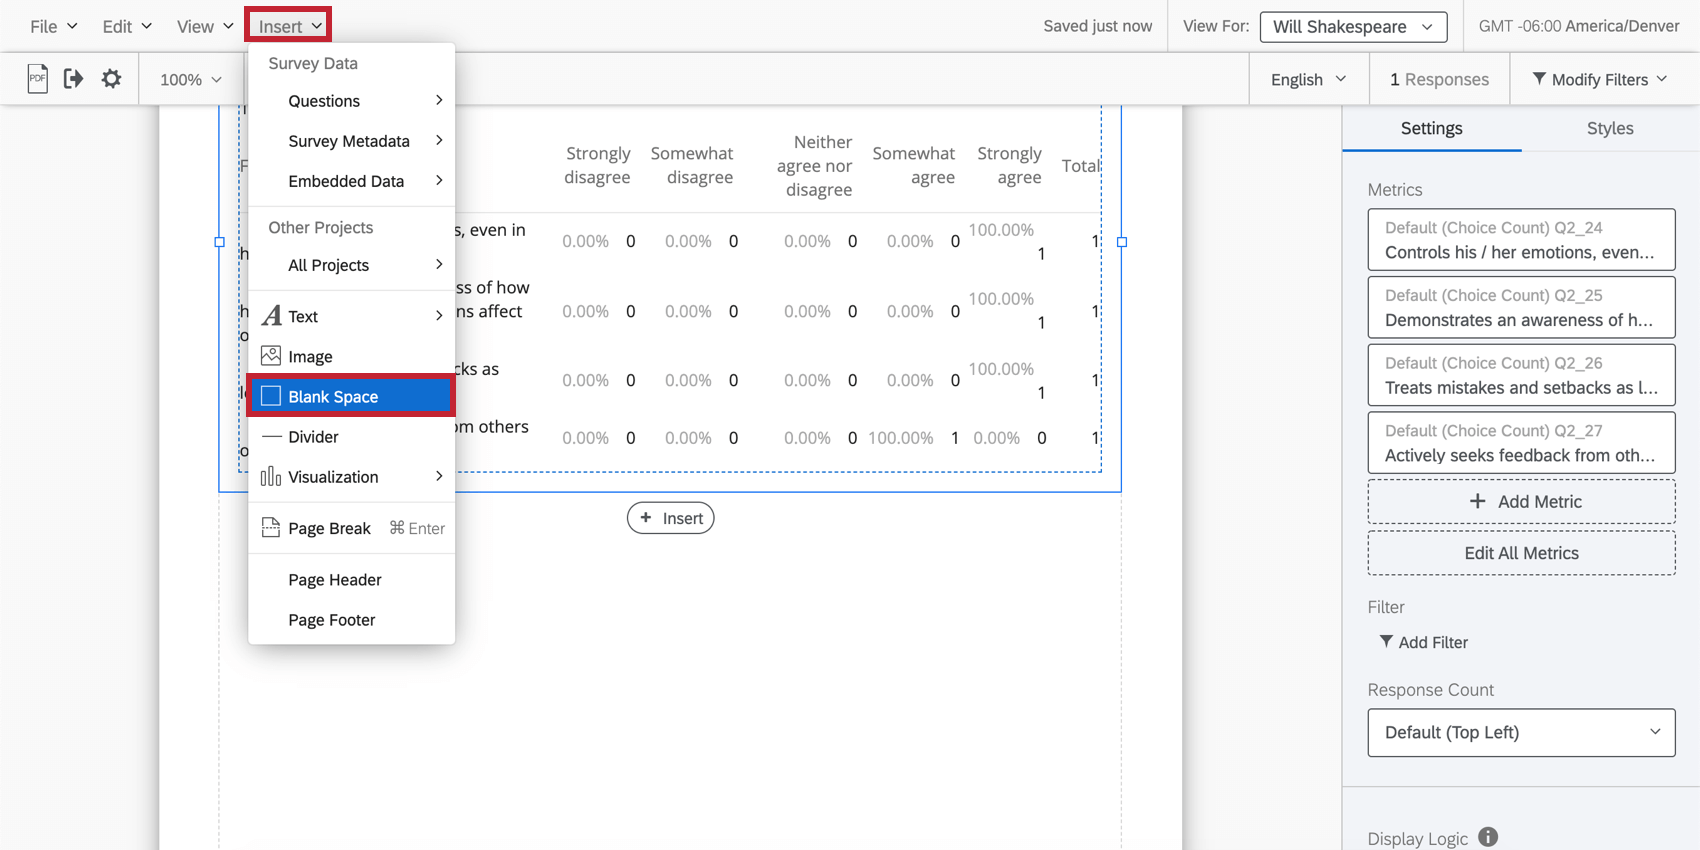This screenshot has height=850, width=1700.
Task: Click the Display Logic info icon
Action: [1488, 837]
